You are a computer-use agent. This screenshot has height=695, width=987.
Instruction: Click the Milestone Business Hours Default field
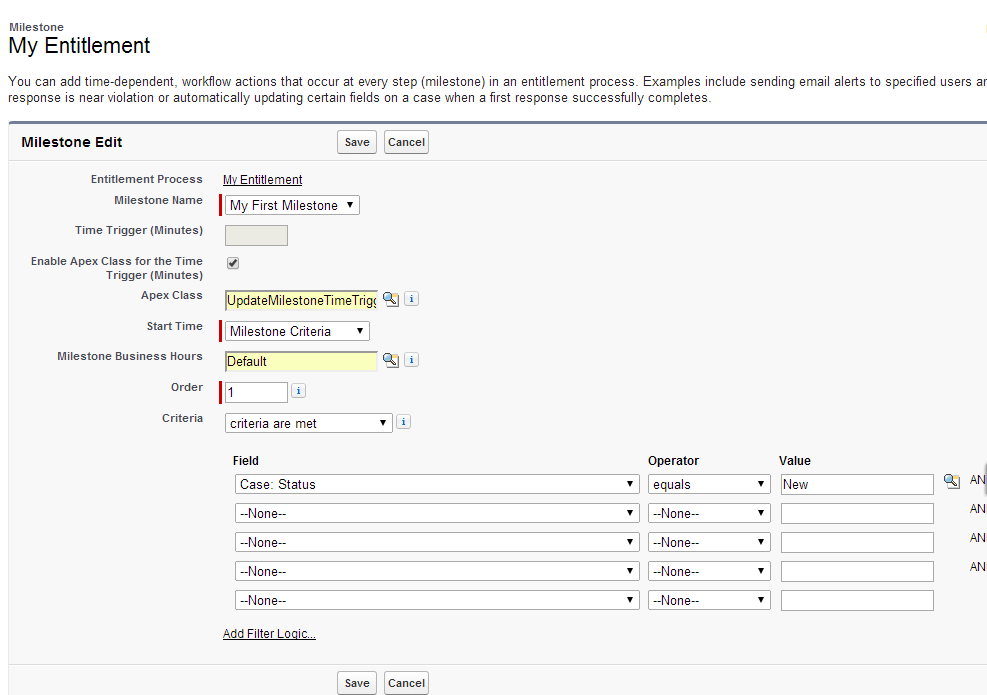(302, 361)
